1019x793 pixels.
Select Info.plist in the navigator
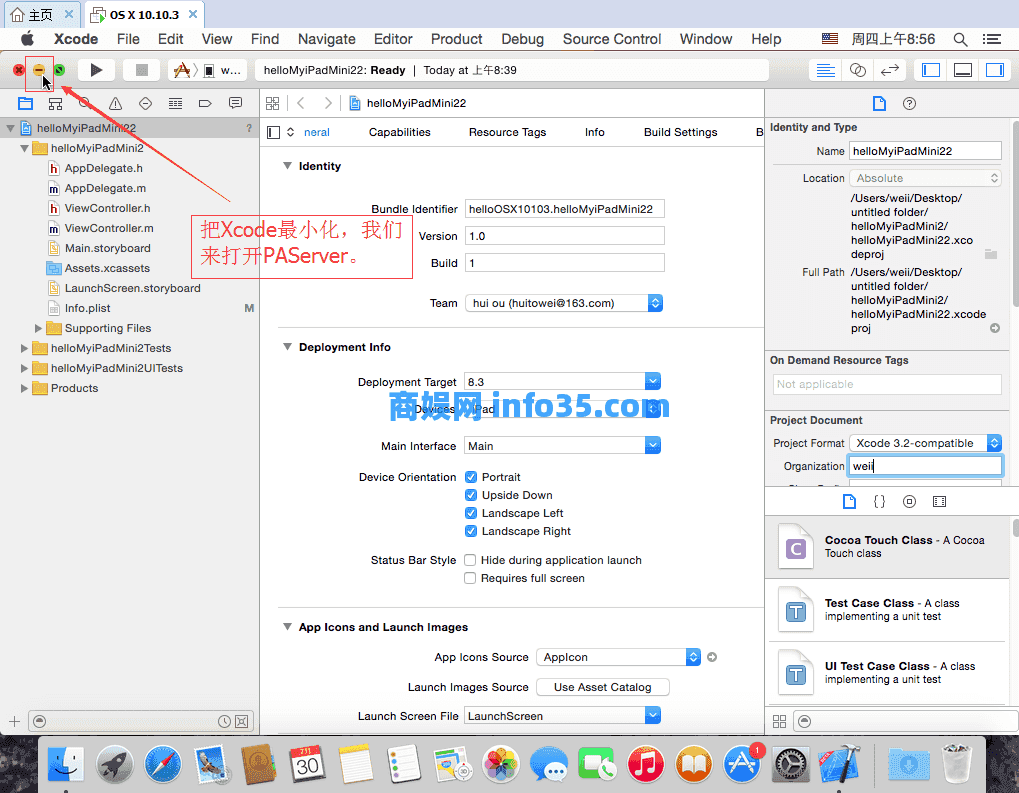coord(87,308)
